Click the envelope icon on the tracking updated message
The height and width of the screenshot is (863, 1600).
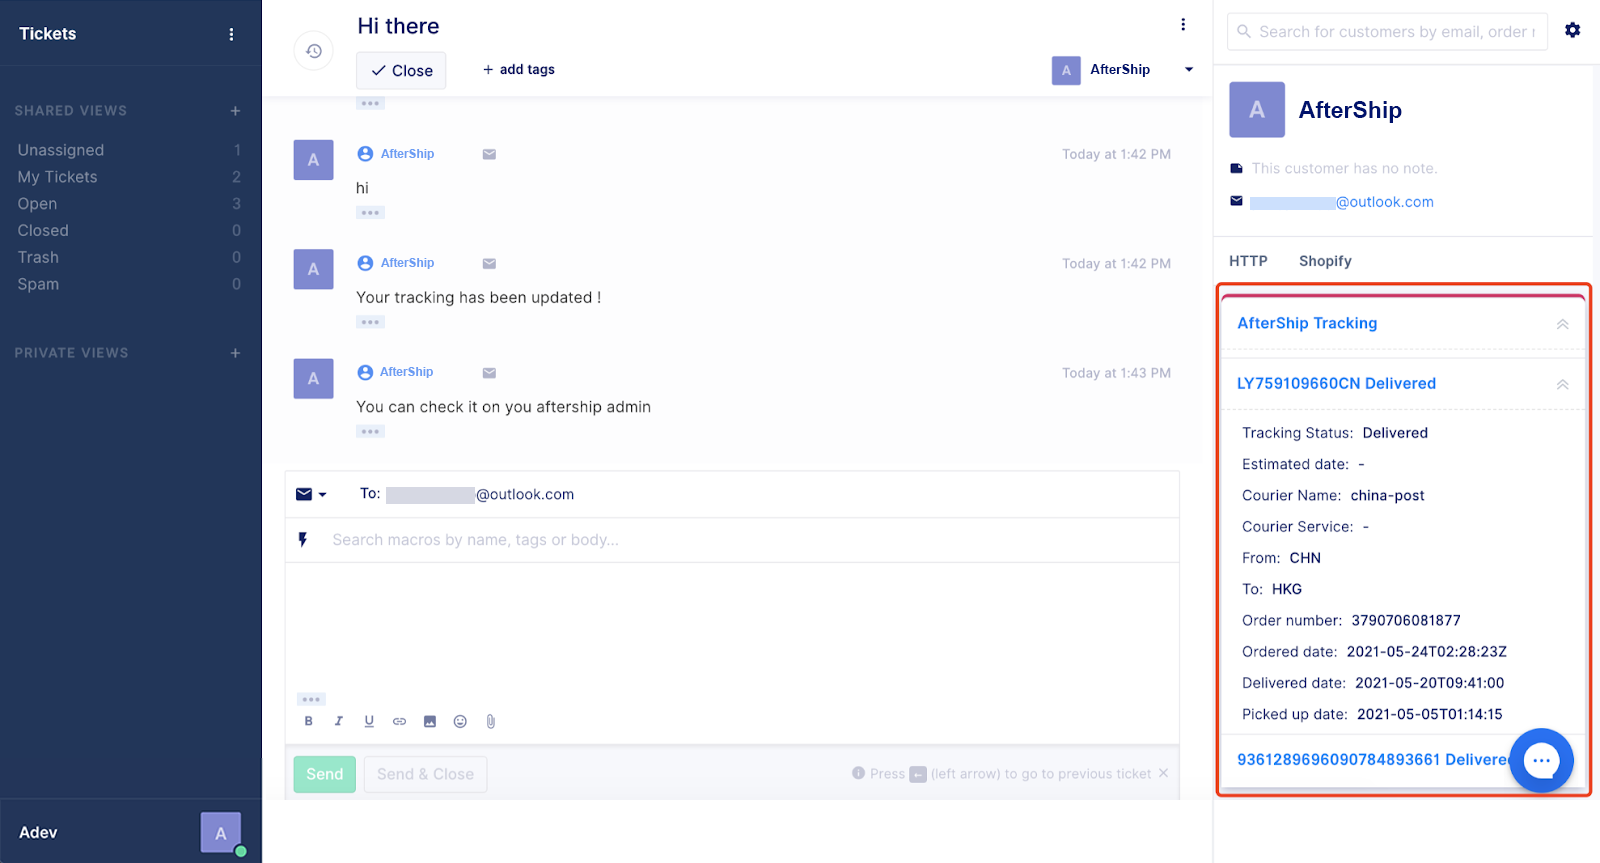click(x=489, y=264)
